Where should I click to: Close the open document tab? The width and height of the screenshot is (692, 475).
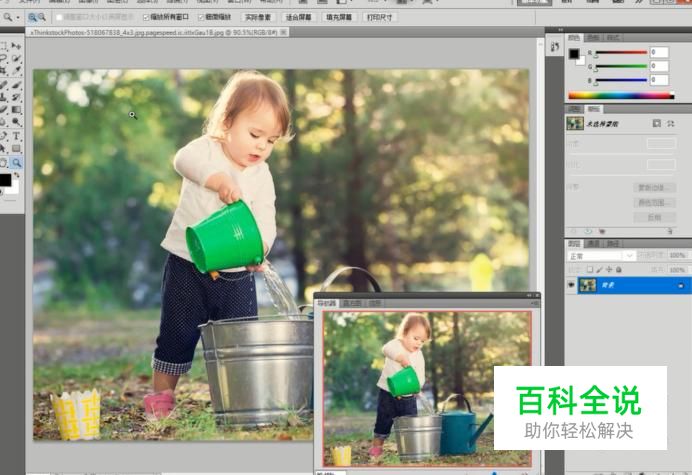click(x=283, y=32)
